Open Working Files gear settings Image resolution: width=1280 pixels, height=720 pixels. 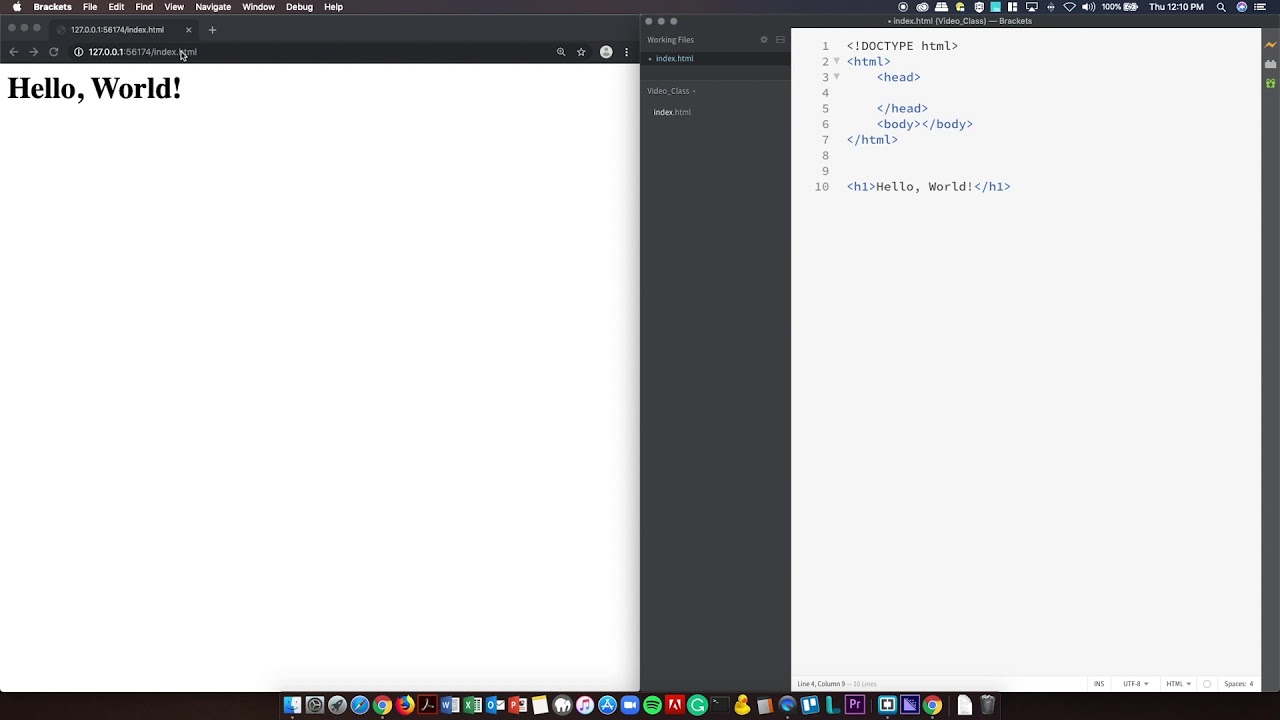pos(764,40)
